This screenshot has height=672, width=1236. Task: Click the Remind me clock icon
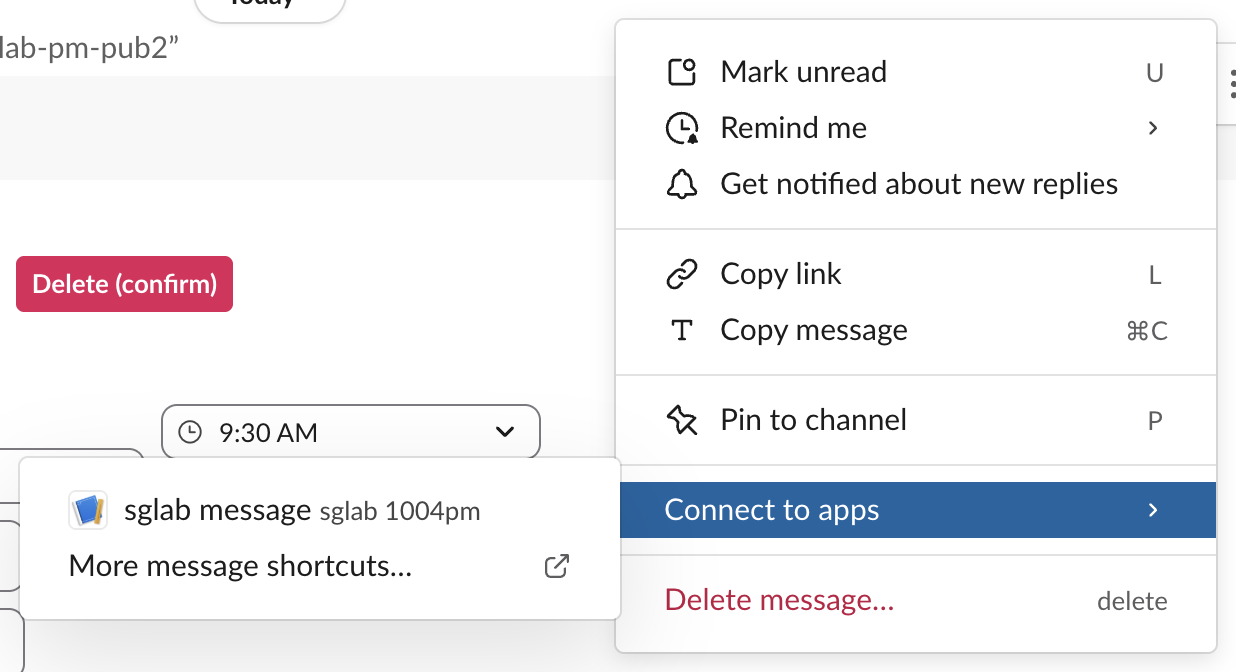681,128
